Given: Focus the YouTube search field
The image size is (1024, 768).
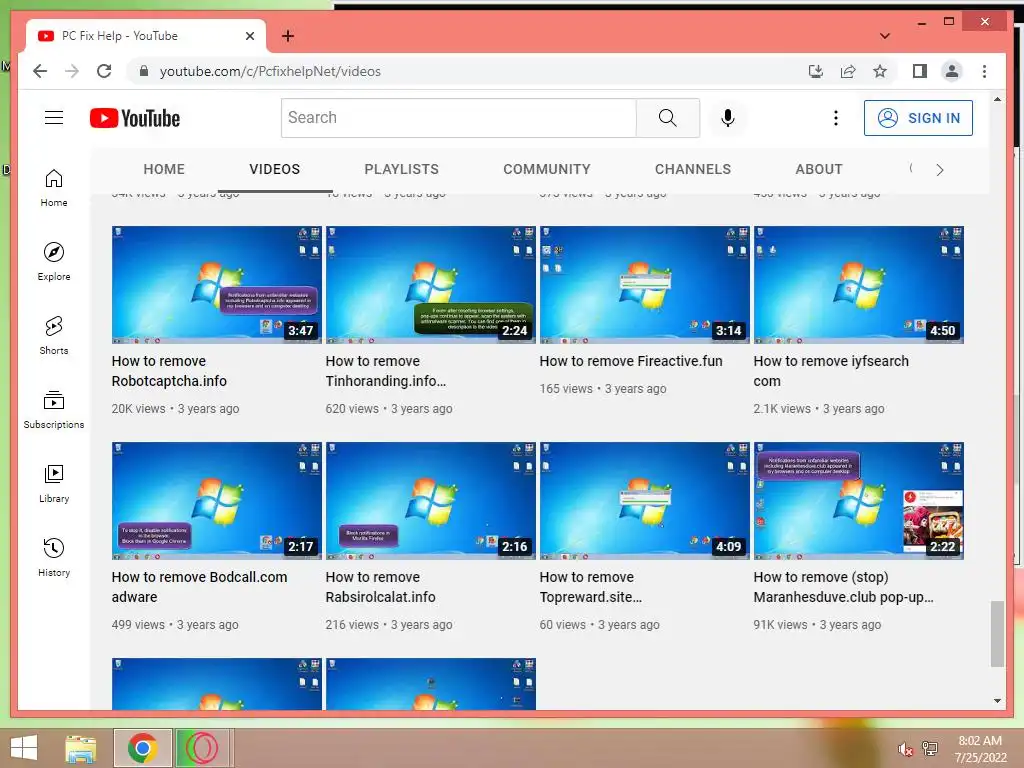Looking at the screenshot, I should coord(458,118).
